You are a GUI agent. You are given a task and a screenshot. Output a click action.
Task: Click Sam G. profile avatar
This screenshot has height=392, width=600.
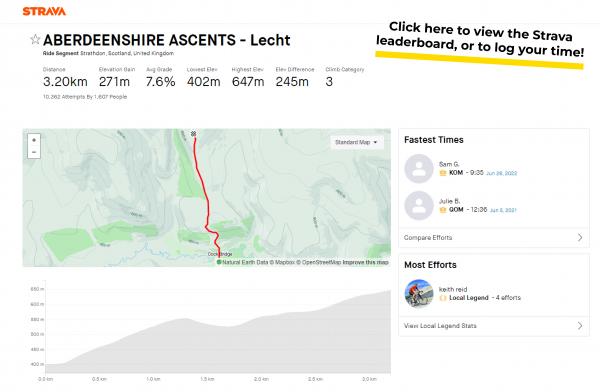click(x=419, y=168)
